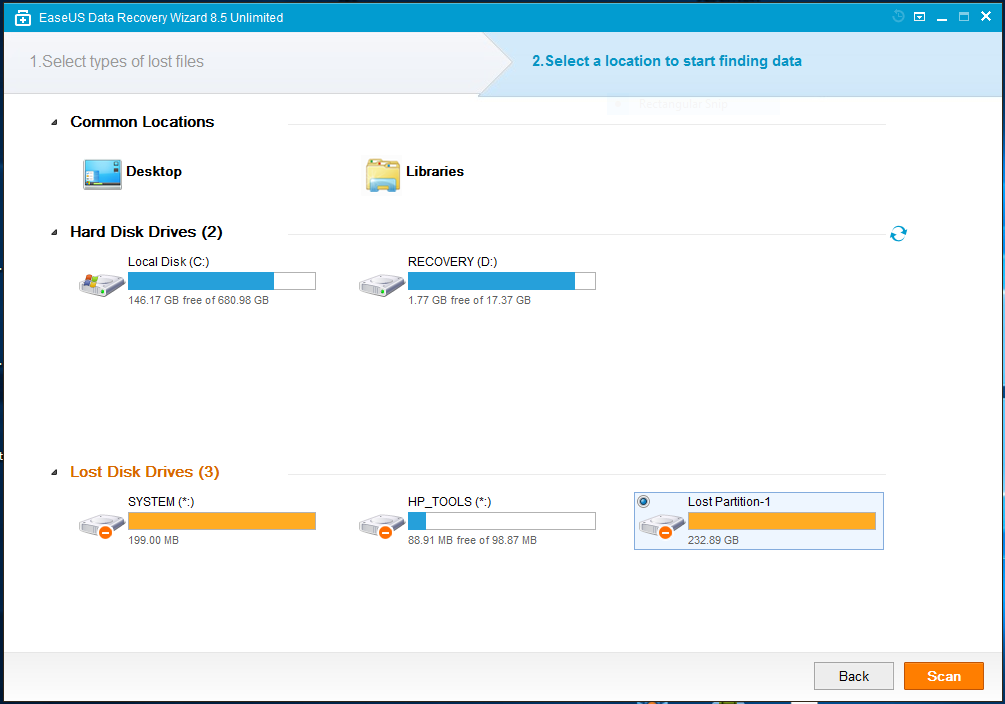Click the Lost Partition-1 drive icon
Viewport: 1005px width, 704px height.
tap(661, 525)
